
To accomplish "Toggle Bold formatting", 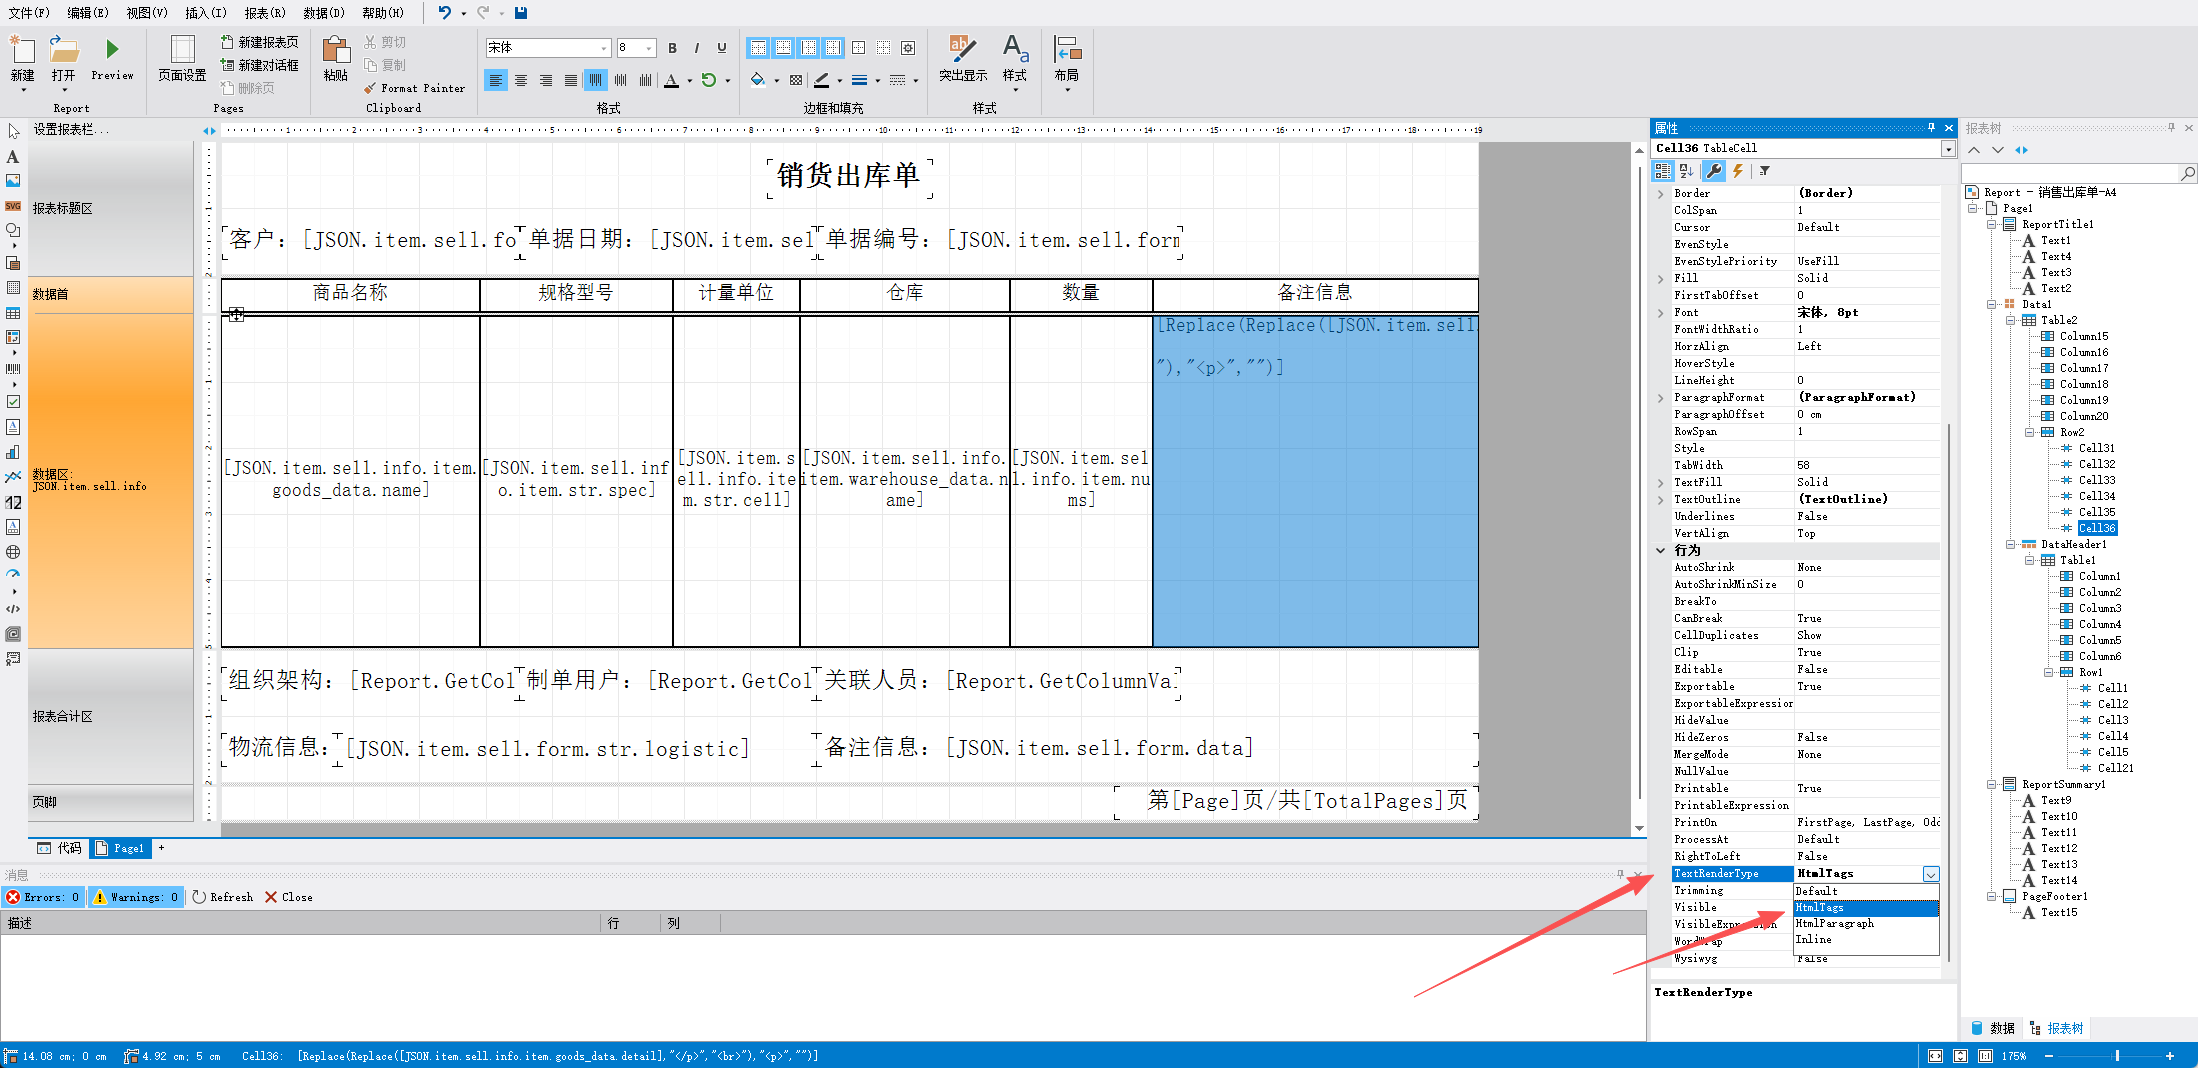I will [x=672, y=48].
